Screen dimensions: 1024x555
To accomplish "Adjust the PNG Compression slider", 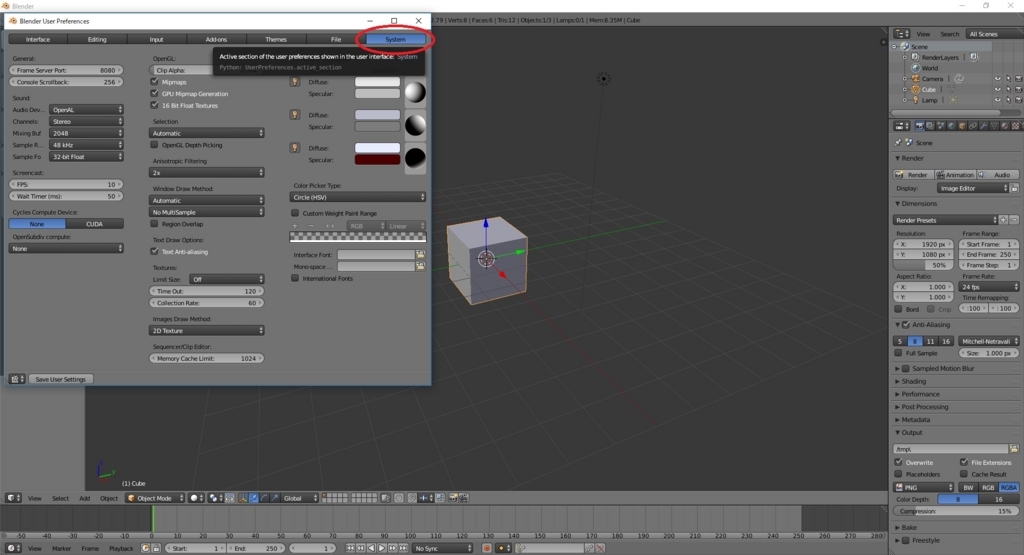I will (956, 511).
